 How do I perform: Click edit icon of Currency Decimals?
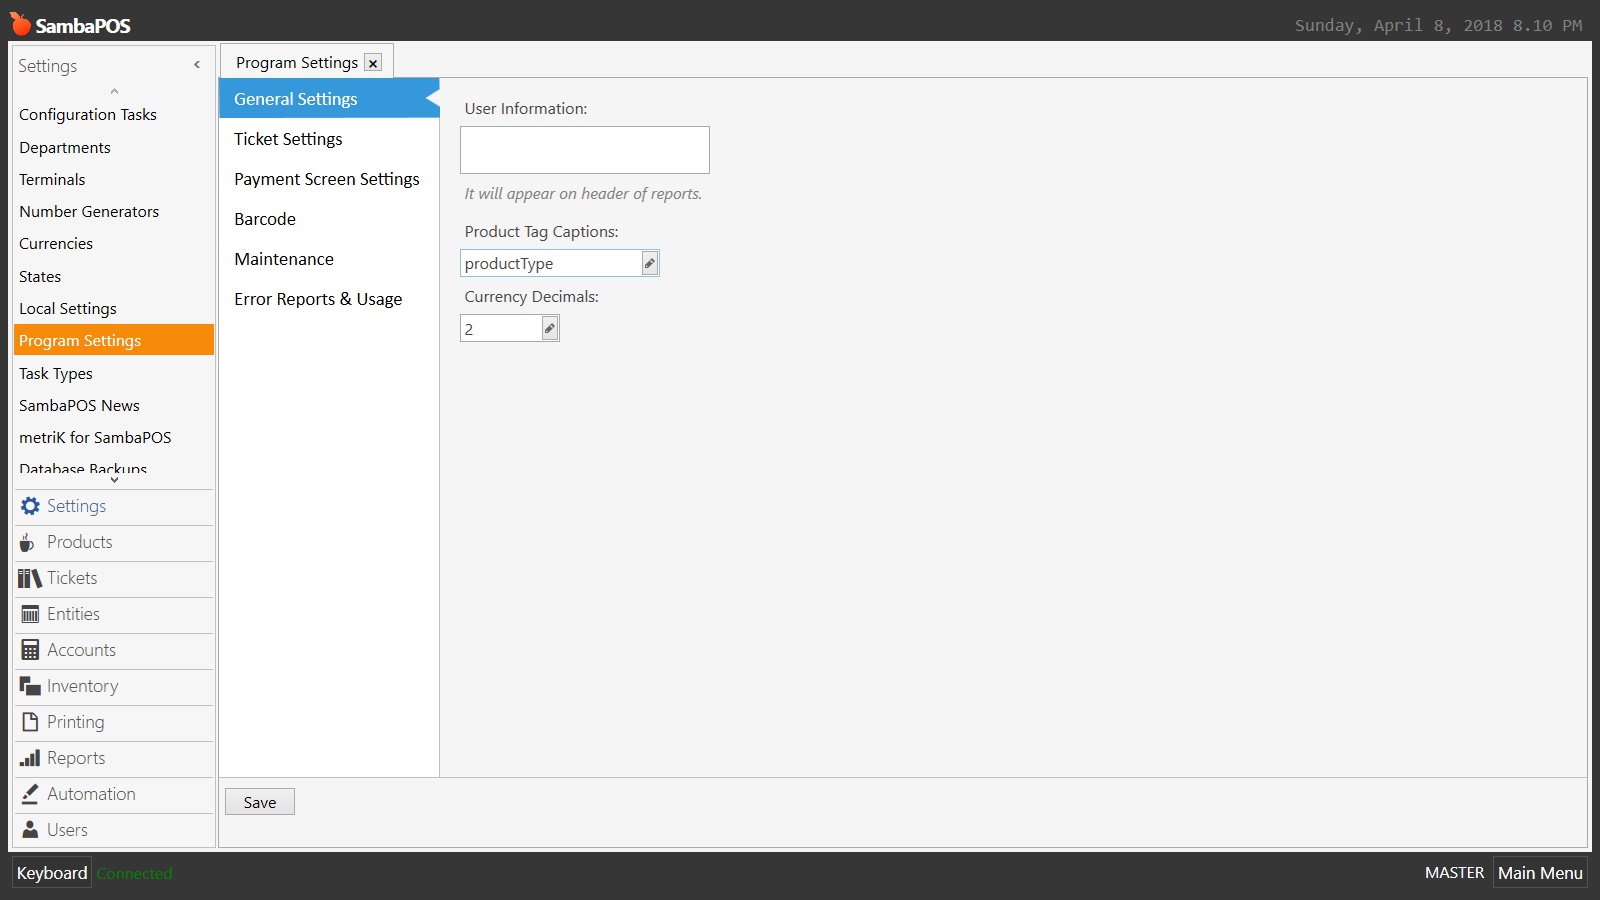point(549,328)
